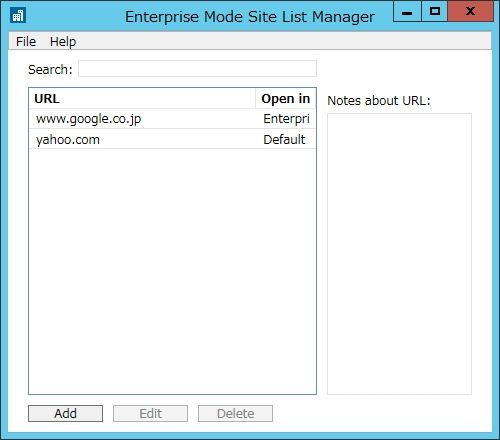
Task: Click the Edit button
Action: coord(150,413)
